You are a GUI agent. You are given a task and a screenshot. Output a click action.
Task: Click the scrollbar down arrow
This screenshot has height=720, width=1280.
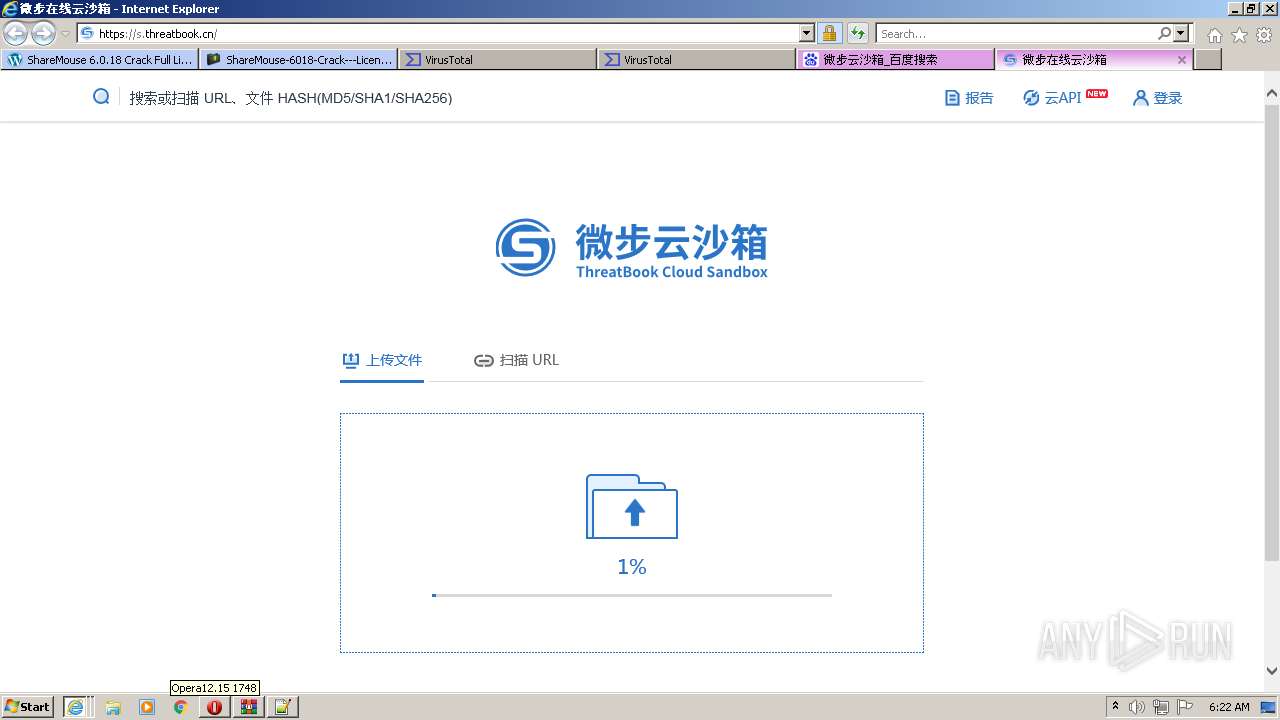click(1272, 671)
